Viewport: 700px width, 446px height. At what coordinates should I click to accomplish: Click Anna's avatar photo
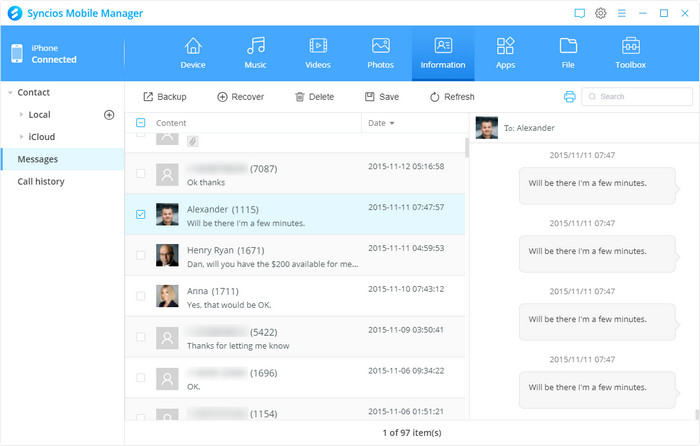point(167,296)
